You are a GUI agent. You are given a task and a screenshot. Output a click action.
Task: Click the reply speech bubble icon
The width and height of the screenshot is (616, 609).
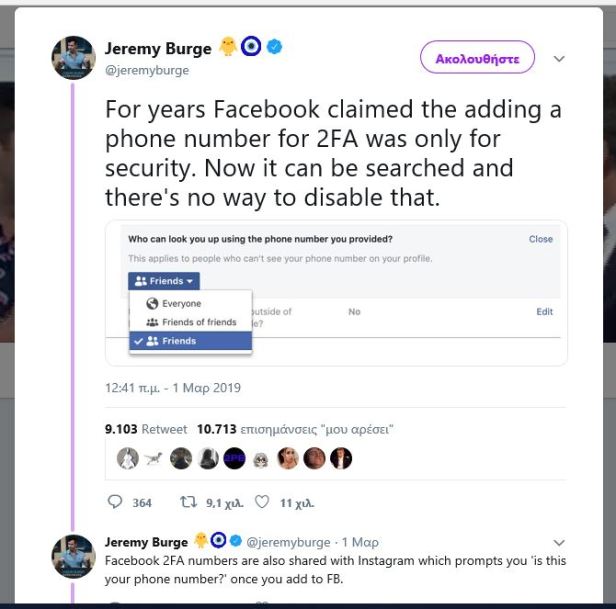115,502
